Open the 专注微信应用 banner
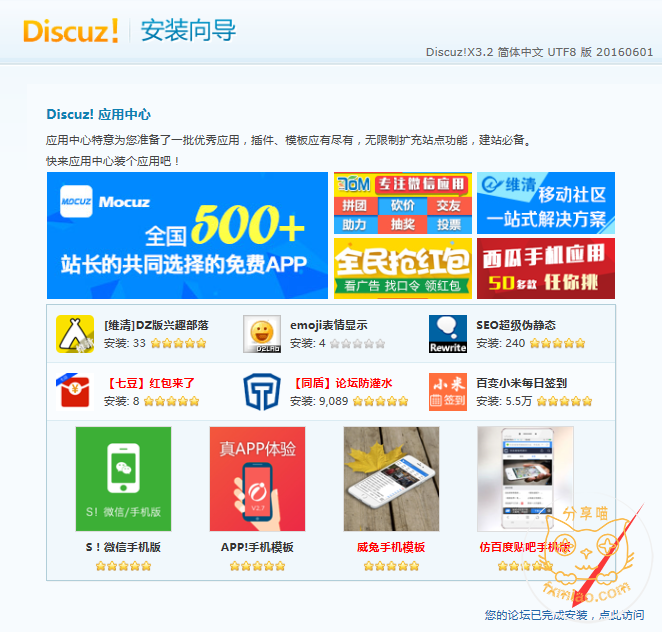 403,203
